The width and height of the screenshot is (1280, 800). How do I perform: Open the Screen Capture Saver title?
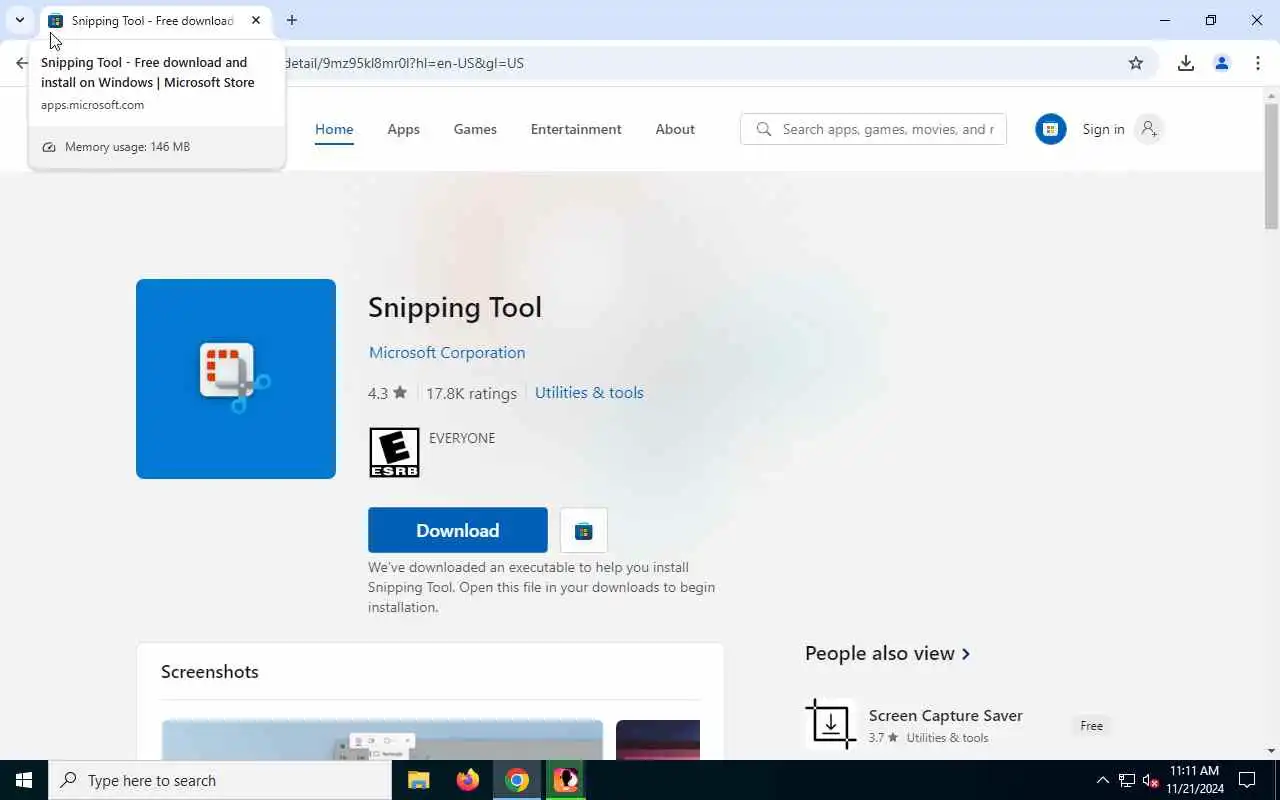click(x=946, y=715)
